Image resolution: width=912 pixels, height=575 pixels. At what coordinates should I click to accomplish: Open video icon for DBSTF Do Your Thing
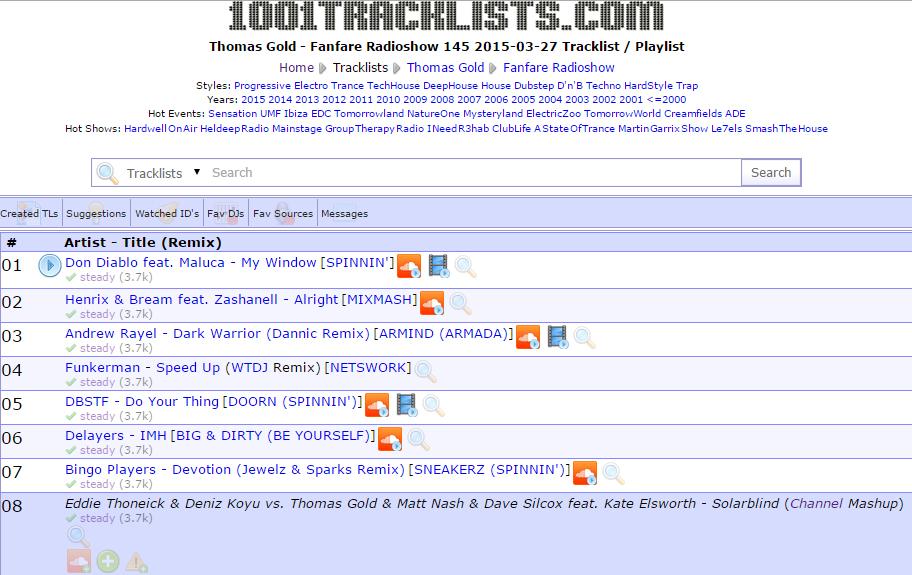tap(407, 405)
